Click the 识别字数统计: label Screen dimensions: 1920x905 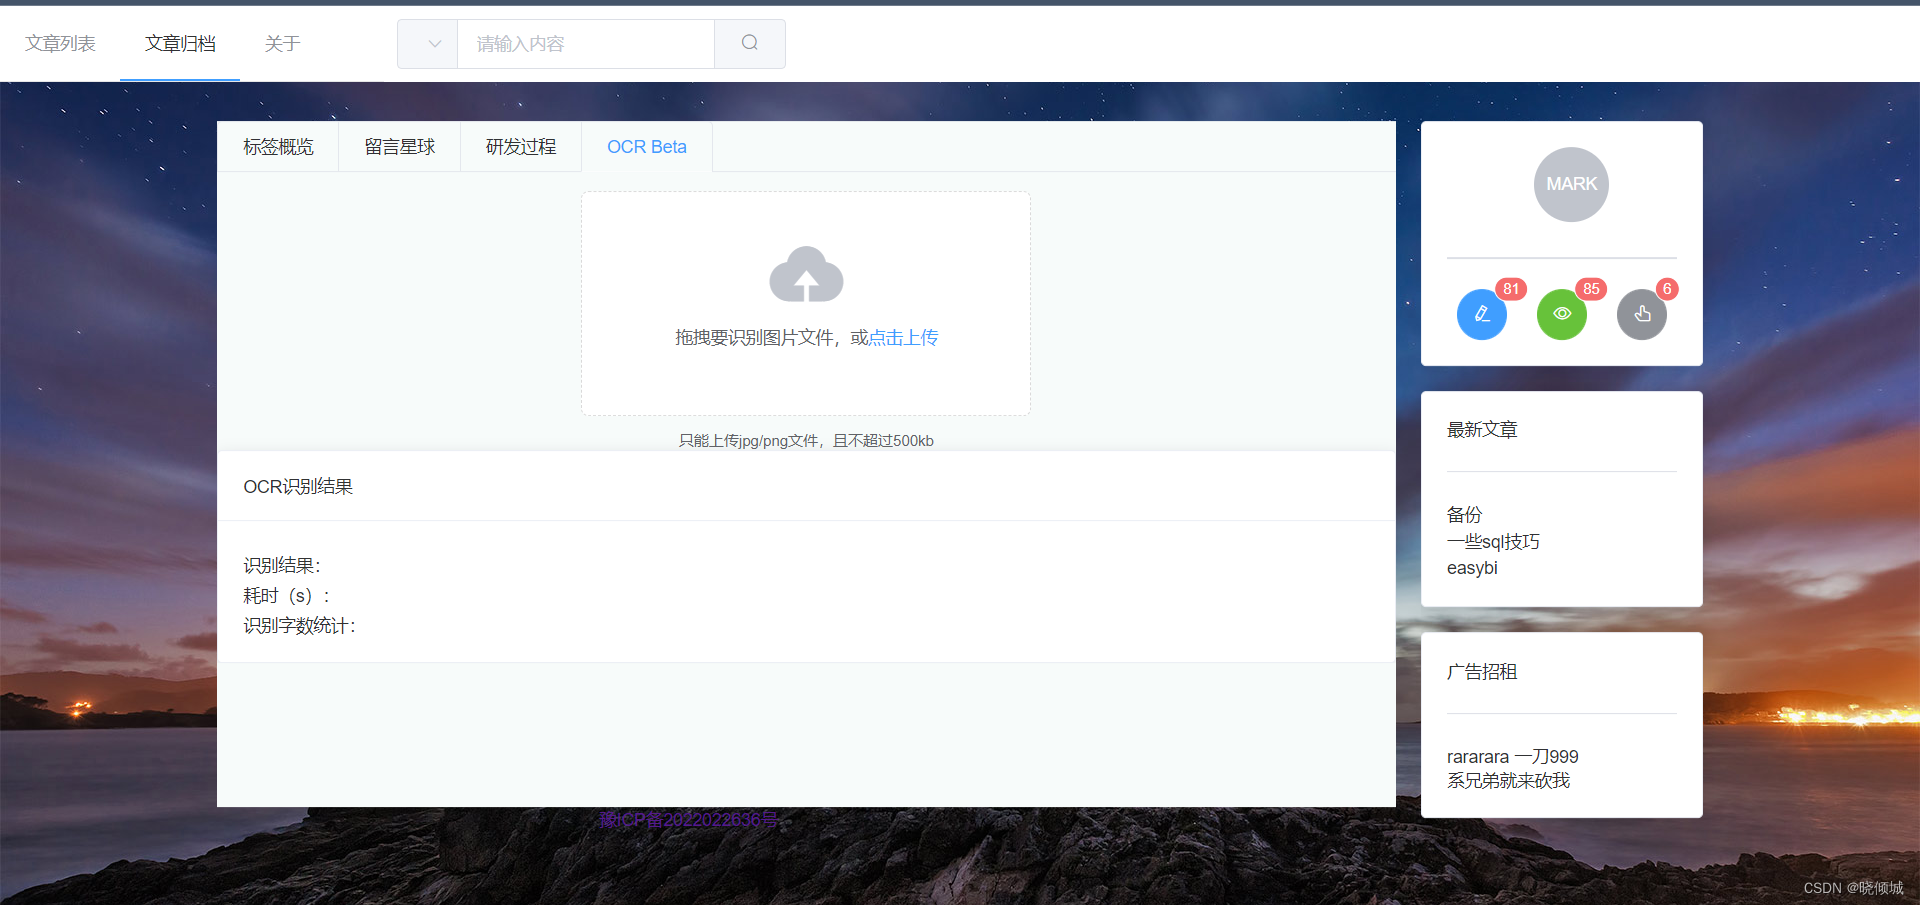300,626
